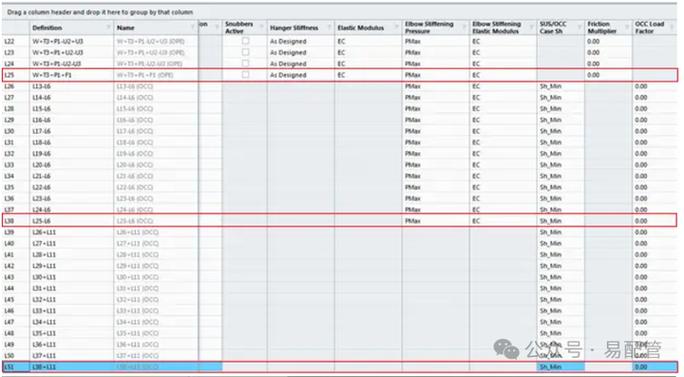This screenshot has width=684, height=377.
Task: Select definition cell L38+L11 in row L51
Action: pos(72,367)
